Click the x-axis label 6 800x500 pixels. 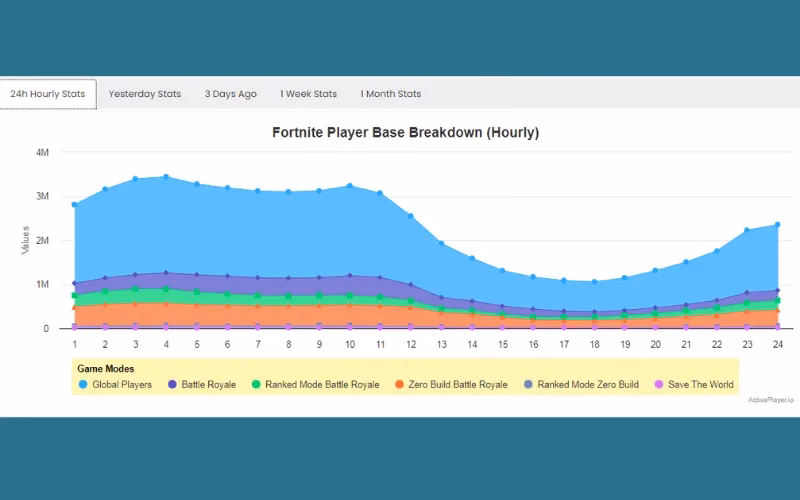[228, 345]
